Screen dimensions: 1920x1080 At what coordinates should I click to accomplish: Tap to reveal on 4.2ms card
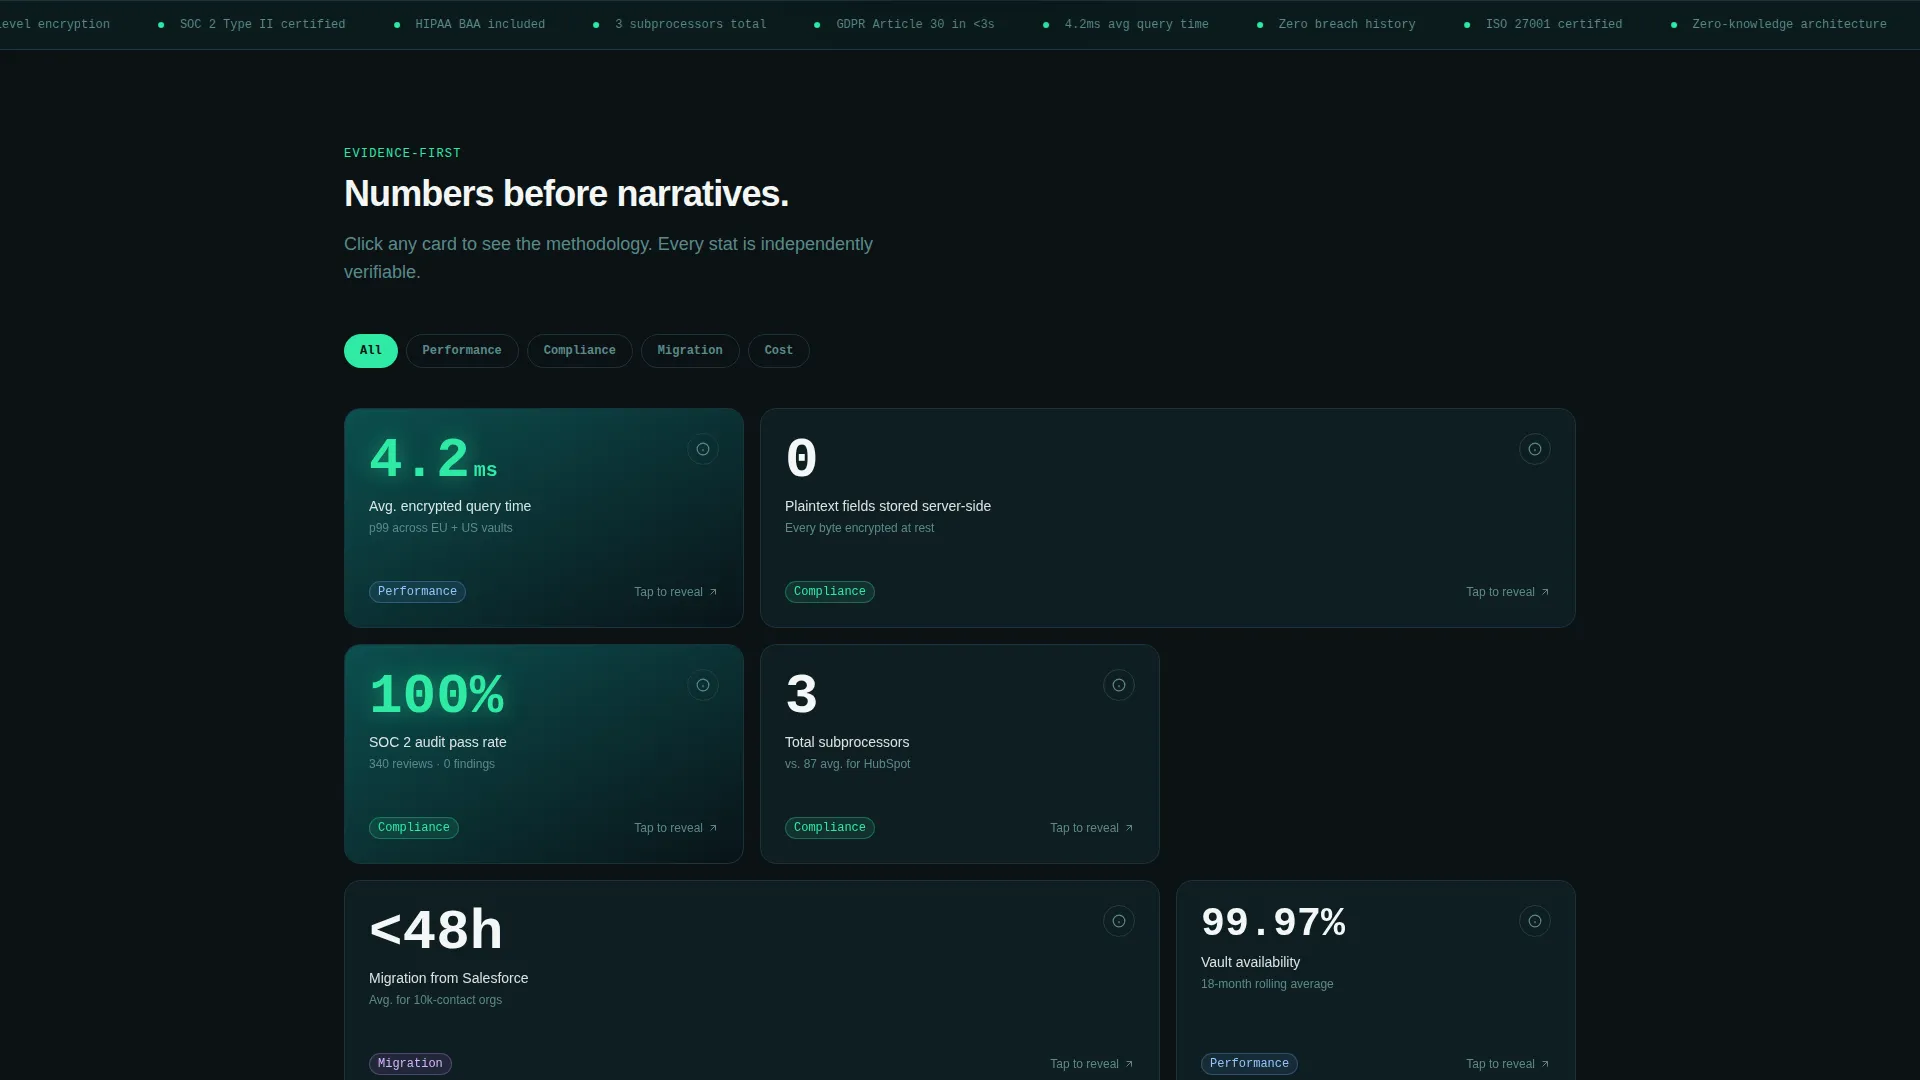click(x=676, y=592)
